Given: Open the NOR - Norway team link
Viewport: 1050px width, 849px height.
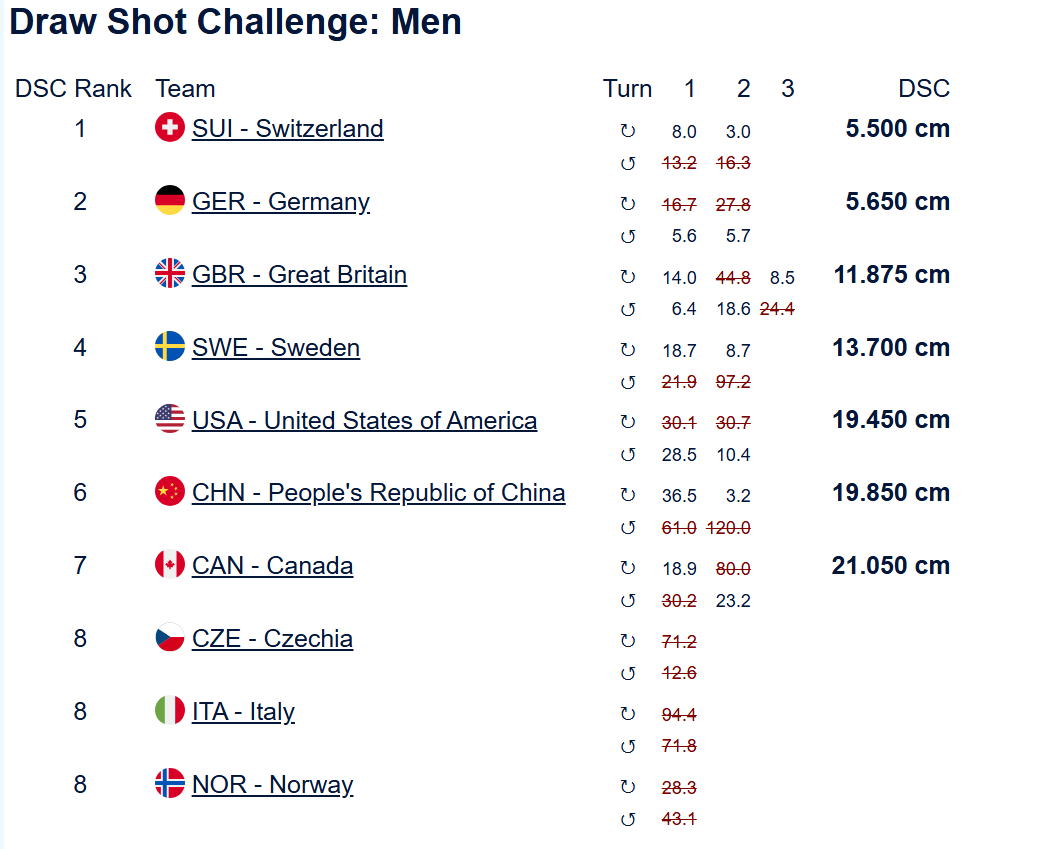Looking at the screenshot, I should (x=272, y=785).
